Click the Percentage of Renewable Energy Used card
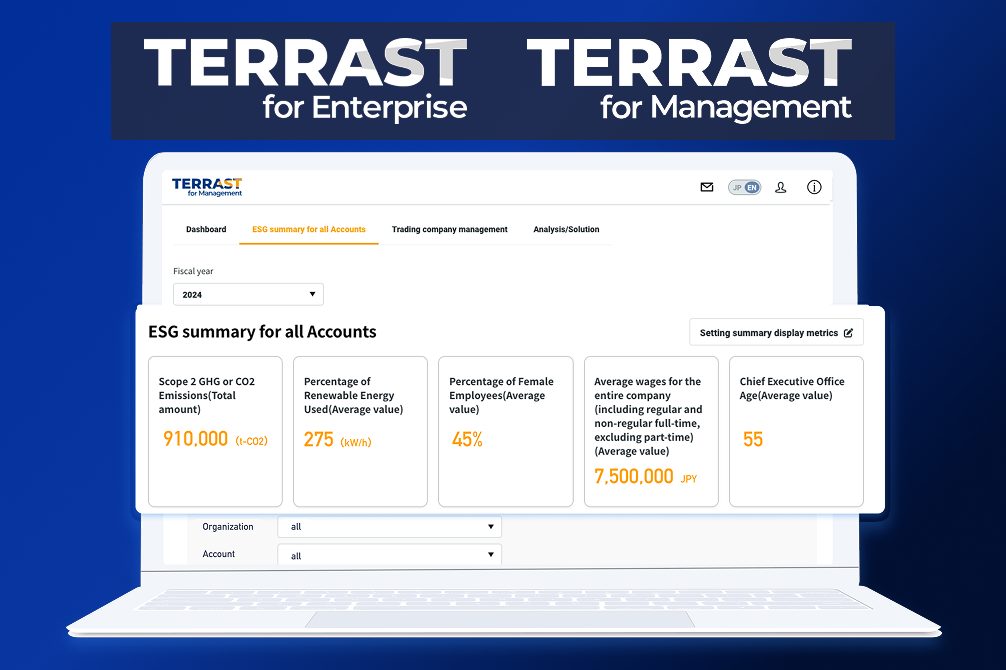 click(x=360, y=430)
